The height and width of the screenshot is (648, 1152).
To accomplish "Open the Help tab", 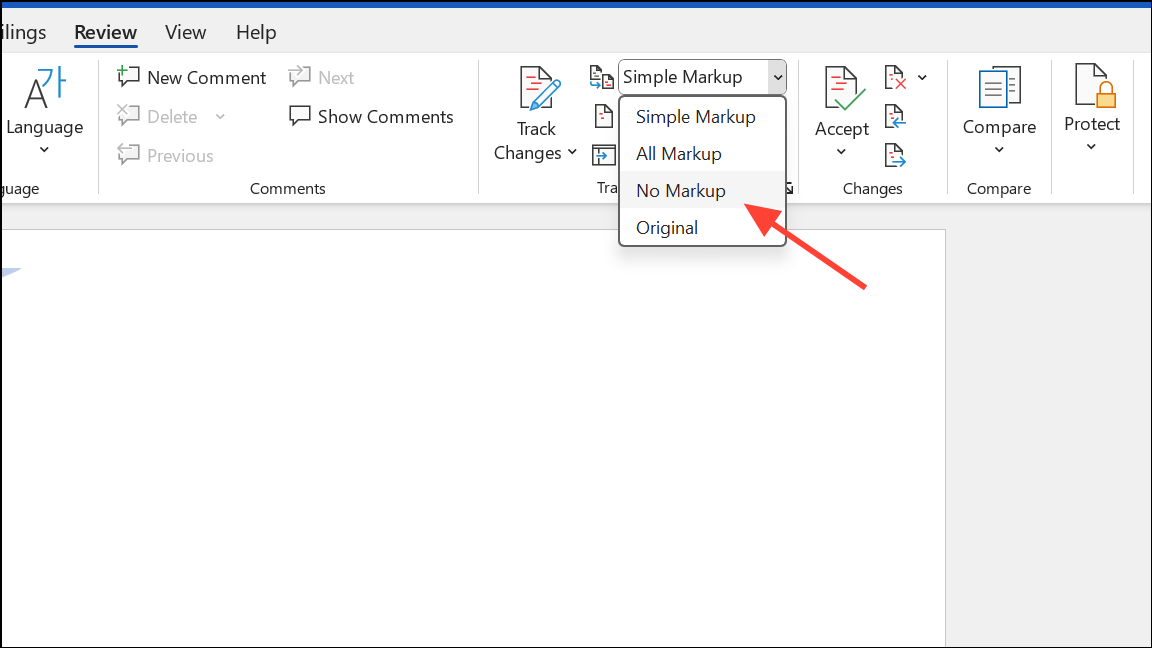I will pyautogui.click(x=255, y=32).
